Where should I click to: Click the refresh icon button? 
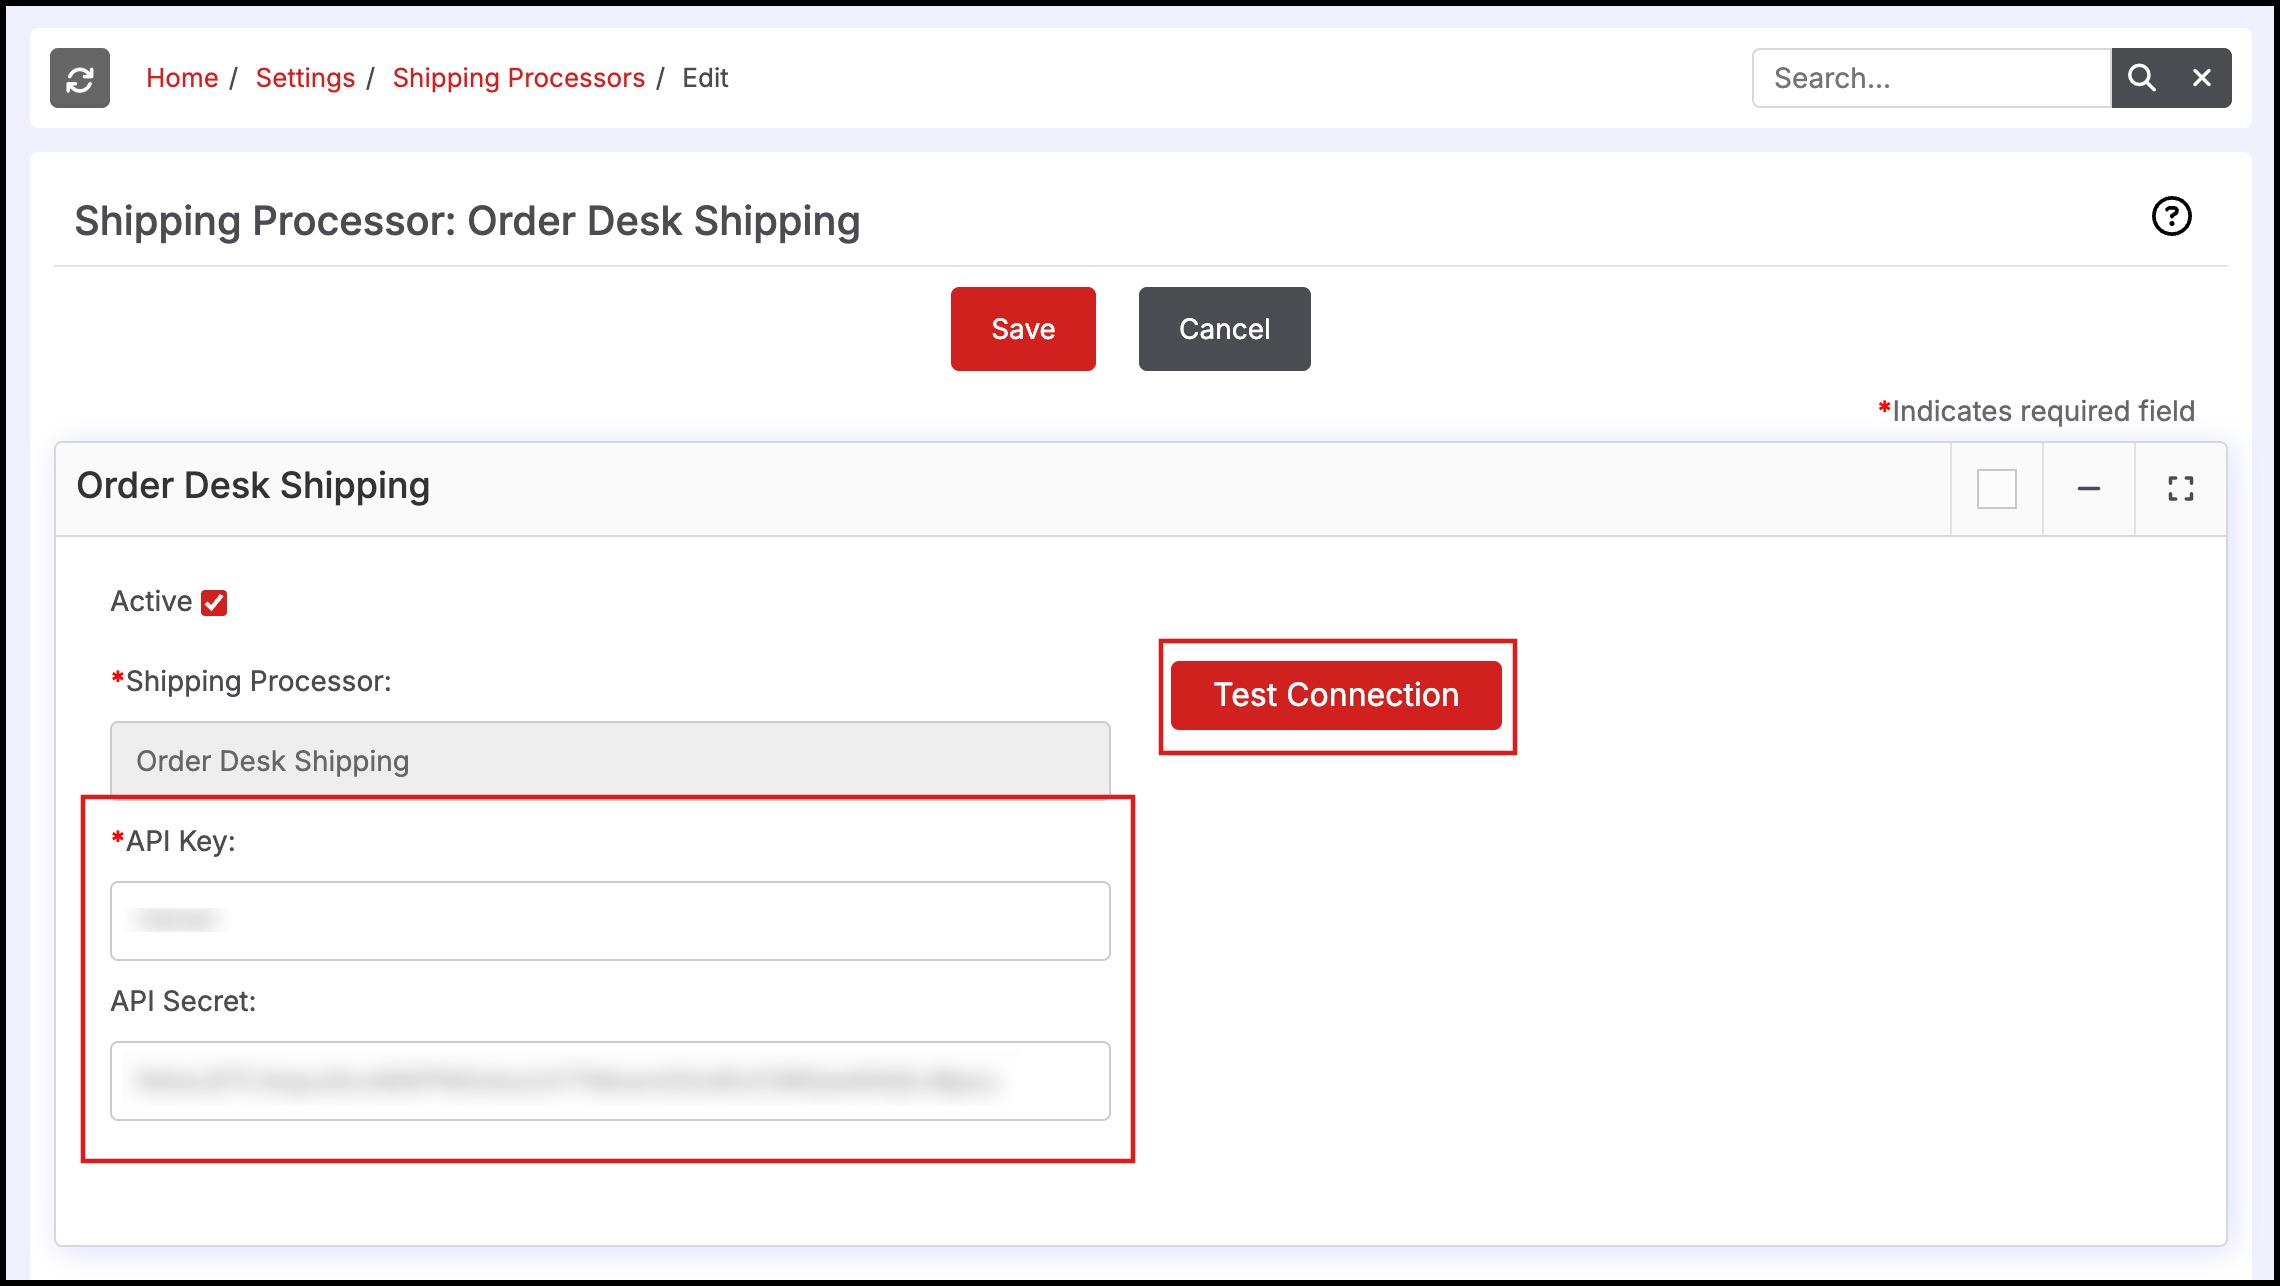pos(80,78)
